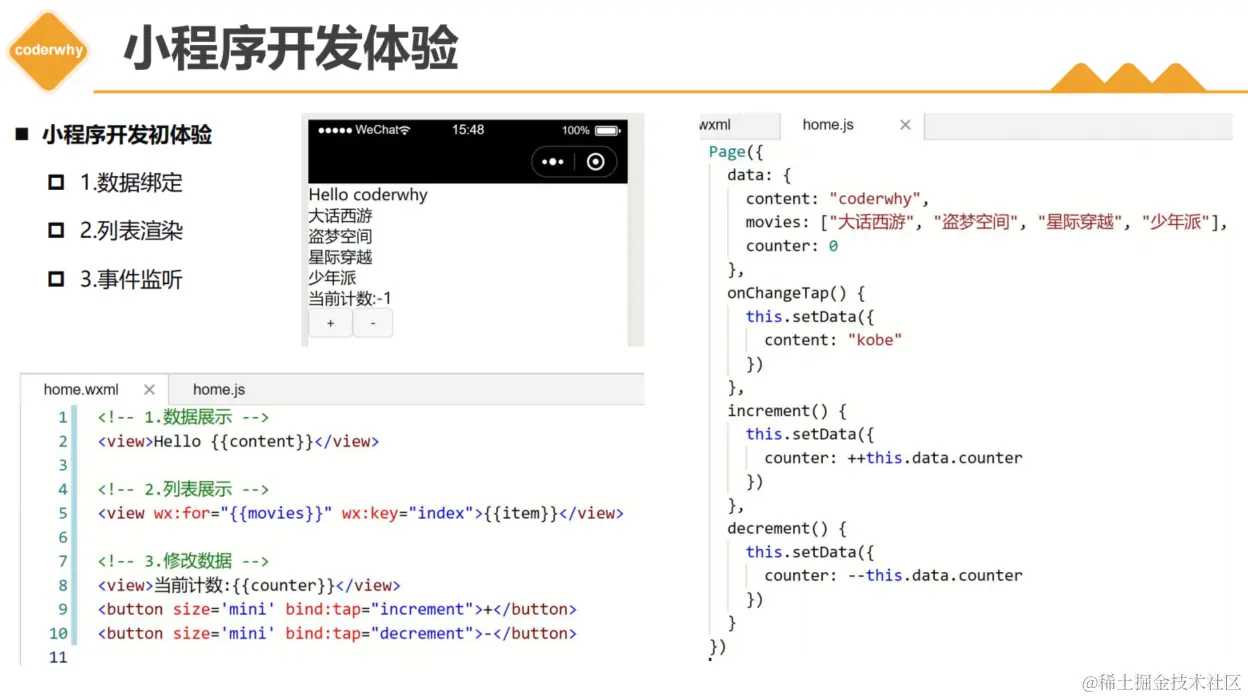Click line number 1 in wxml gutter

(62, 417)
